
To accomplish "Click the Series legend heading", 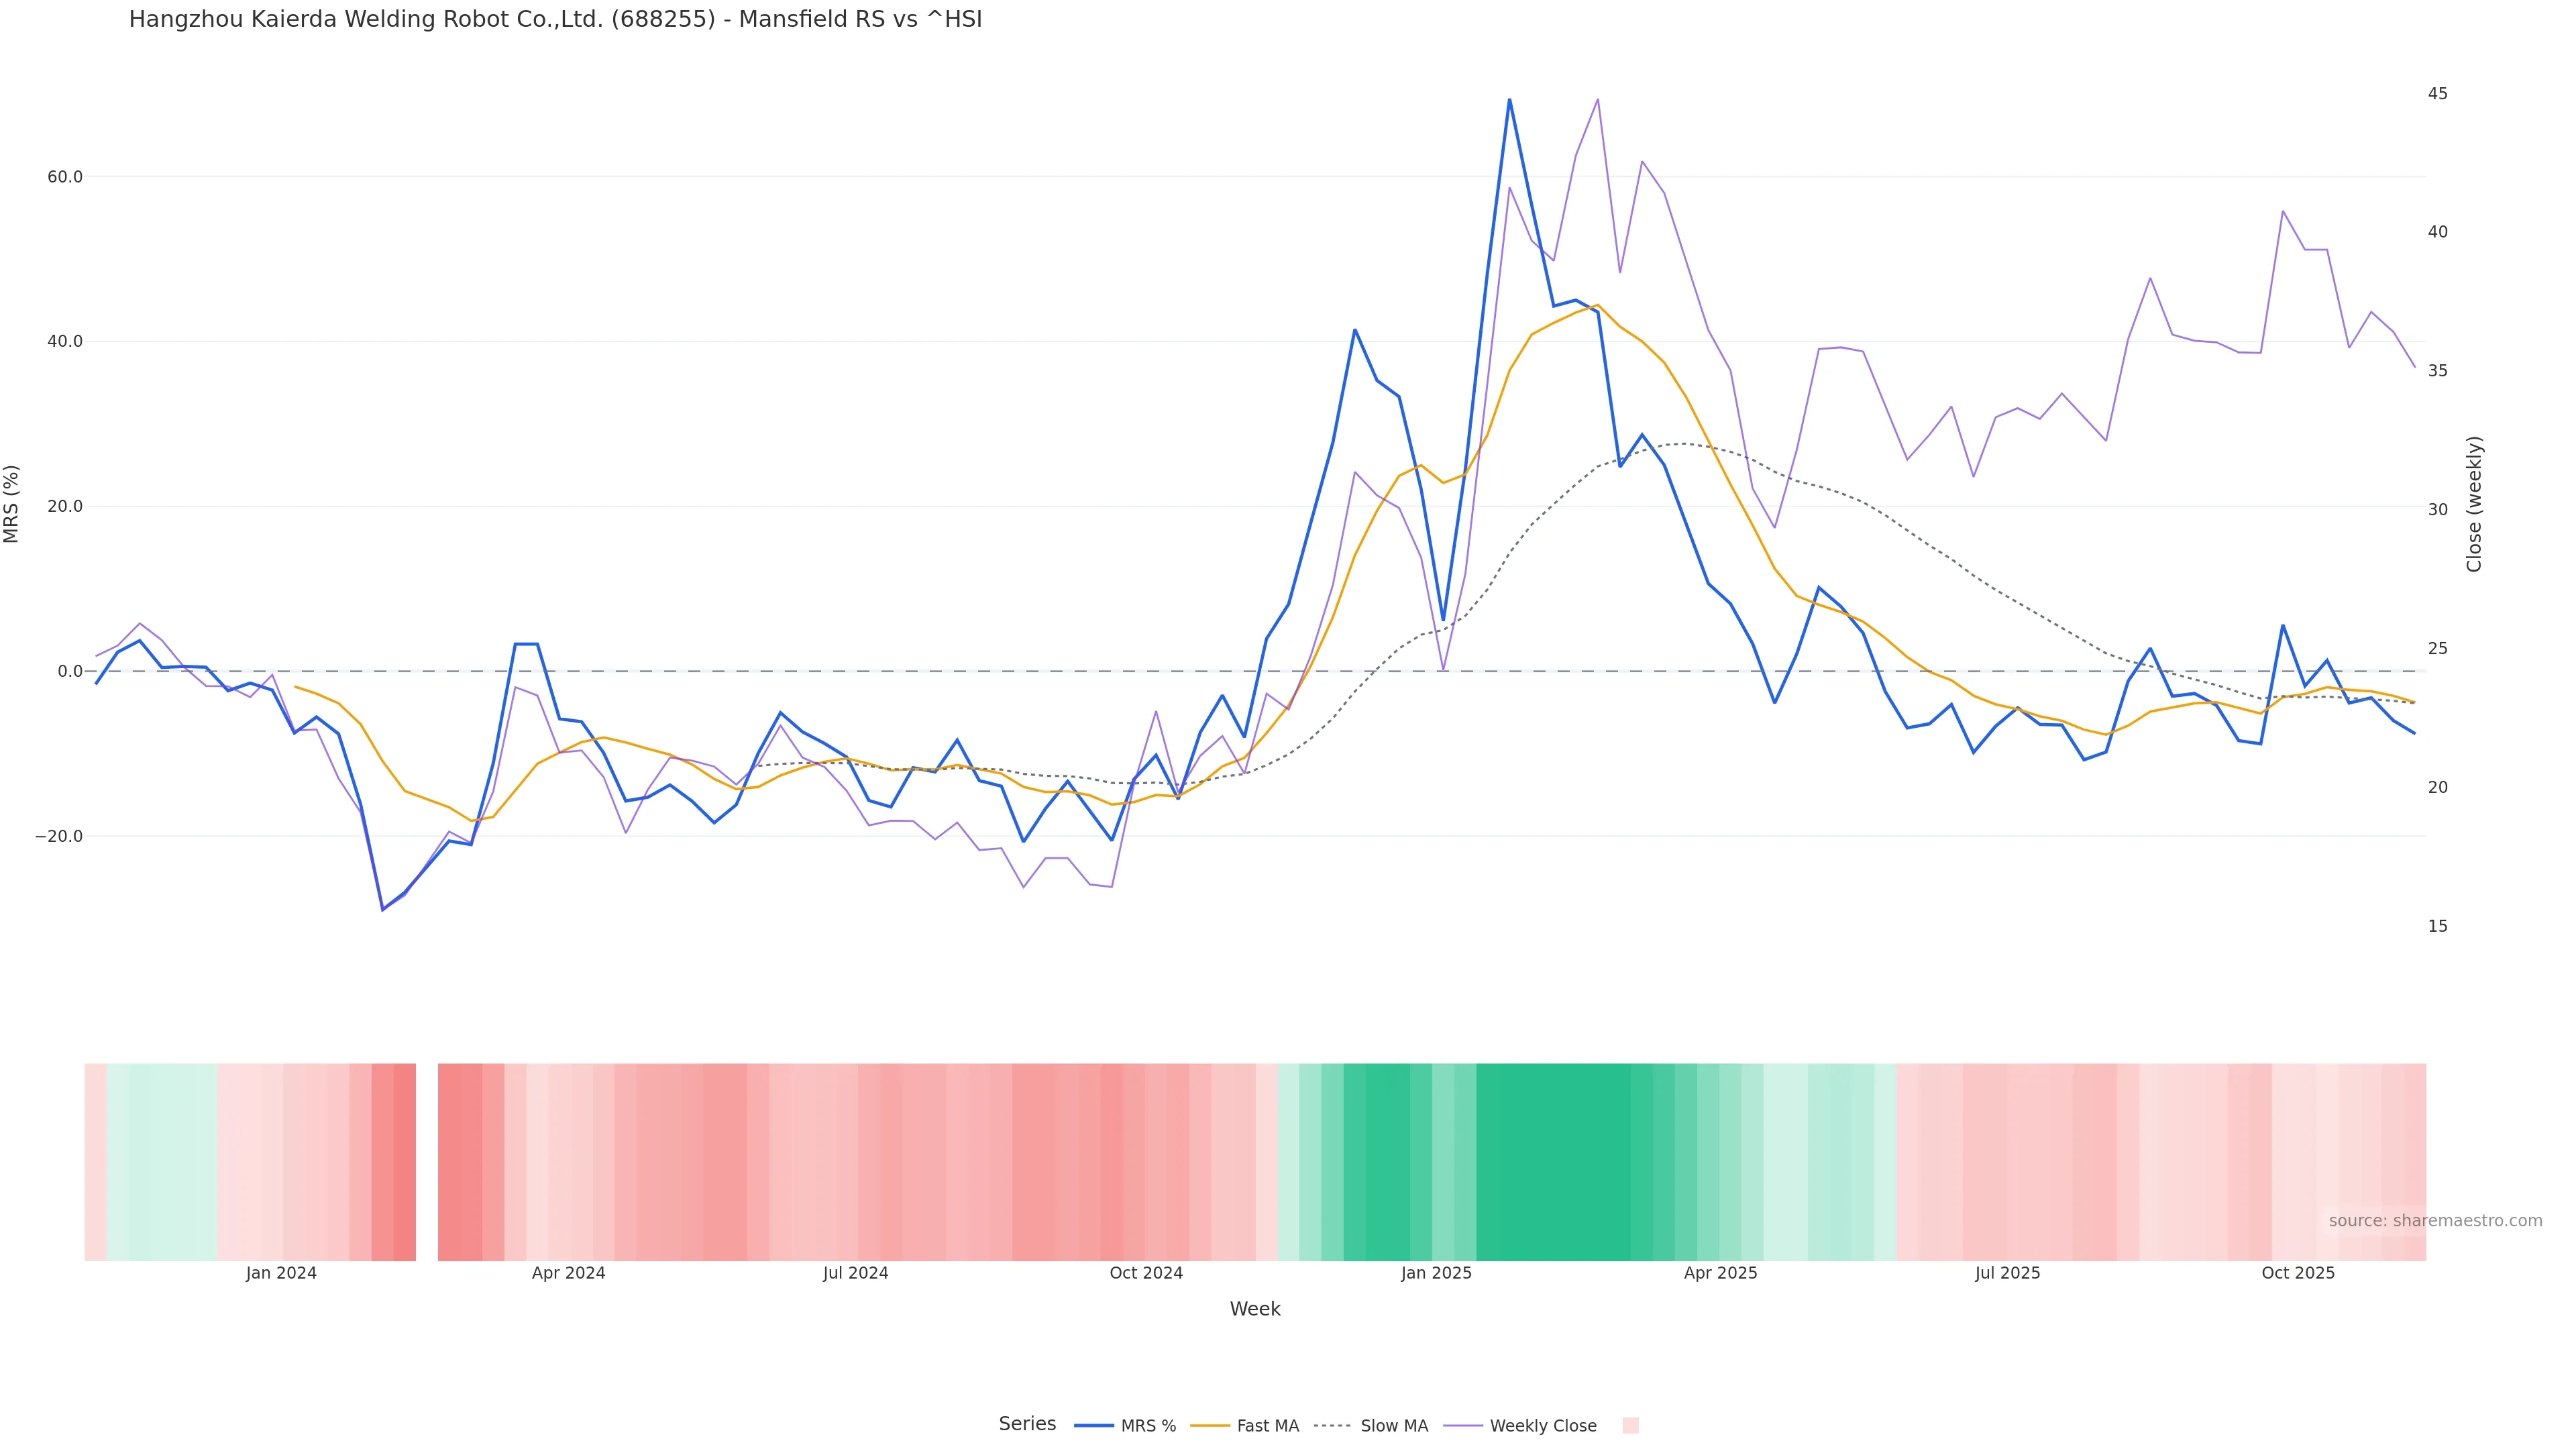I will click(x=1027, y=1424).
